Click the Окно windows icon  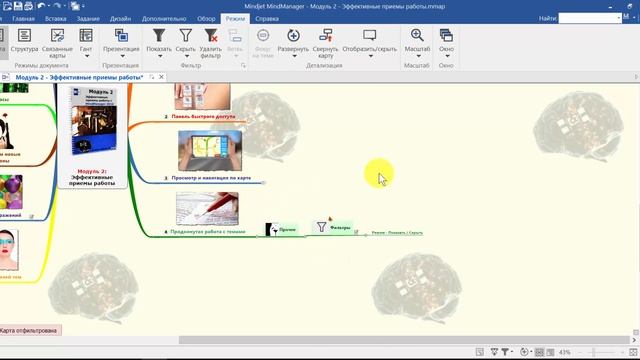tap(446, 36)
